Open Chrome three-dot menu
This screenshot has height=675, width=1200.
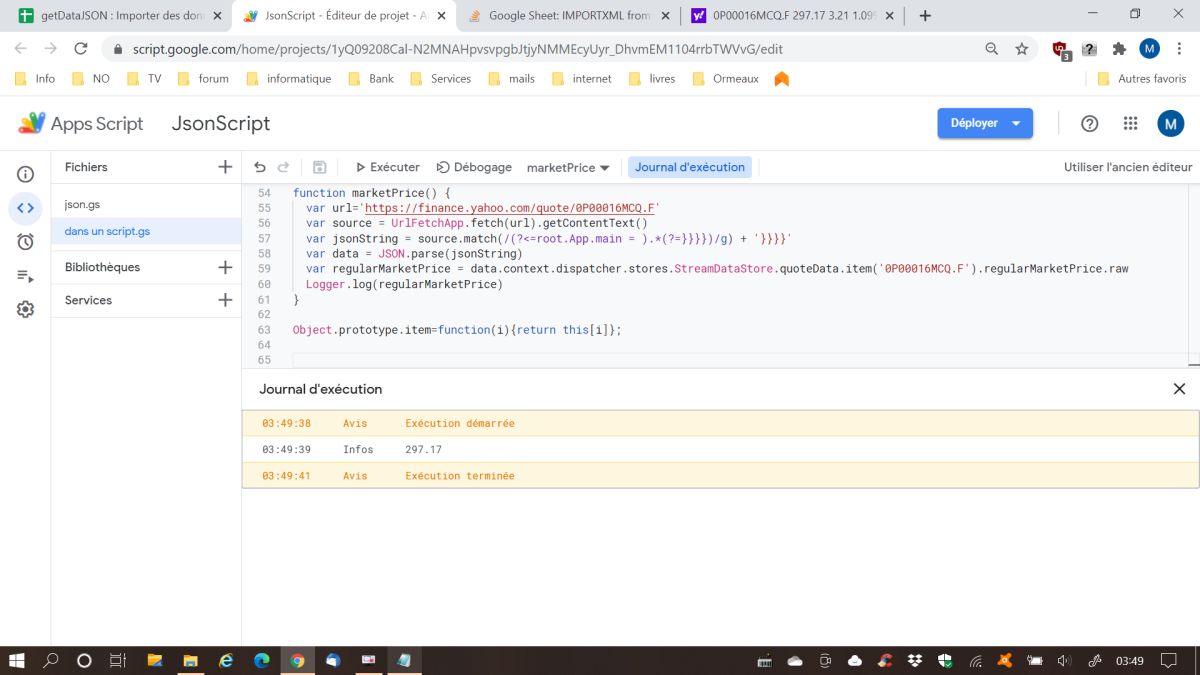coord(1179,48)
